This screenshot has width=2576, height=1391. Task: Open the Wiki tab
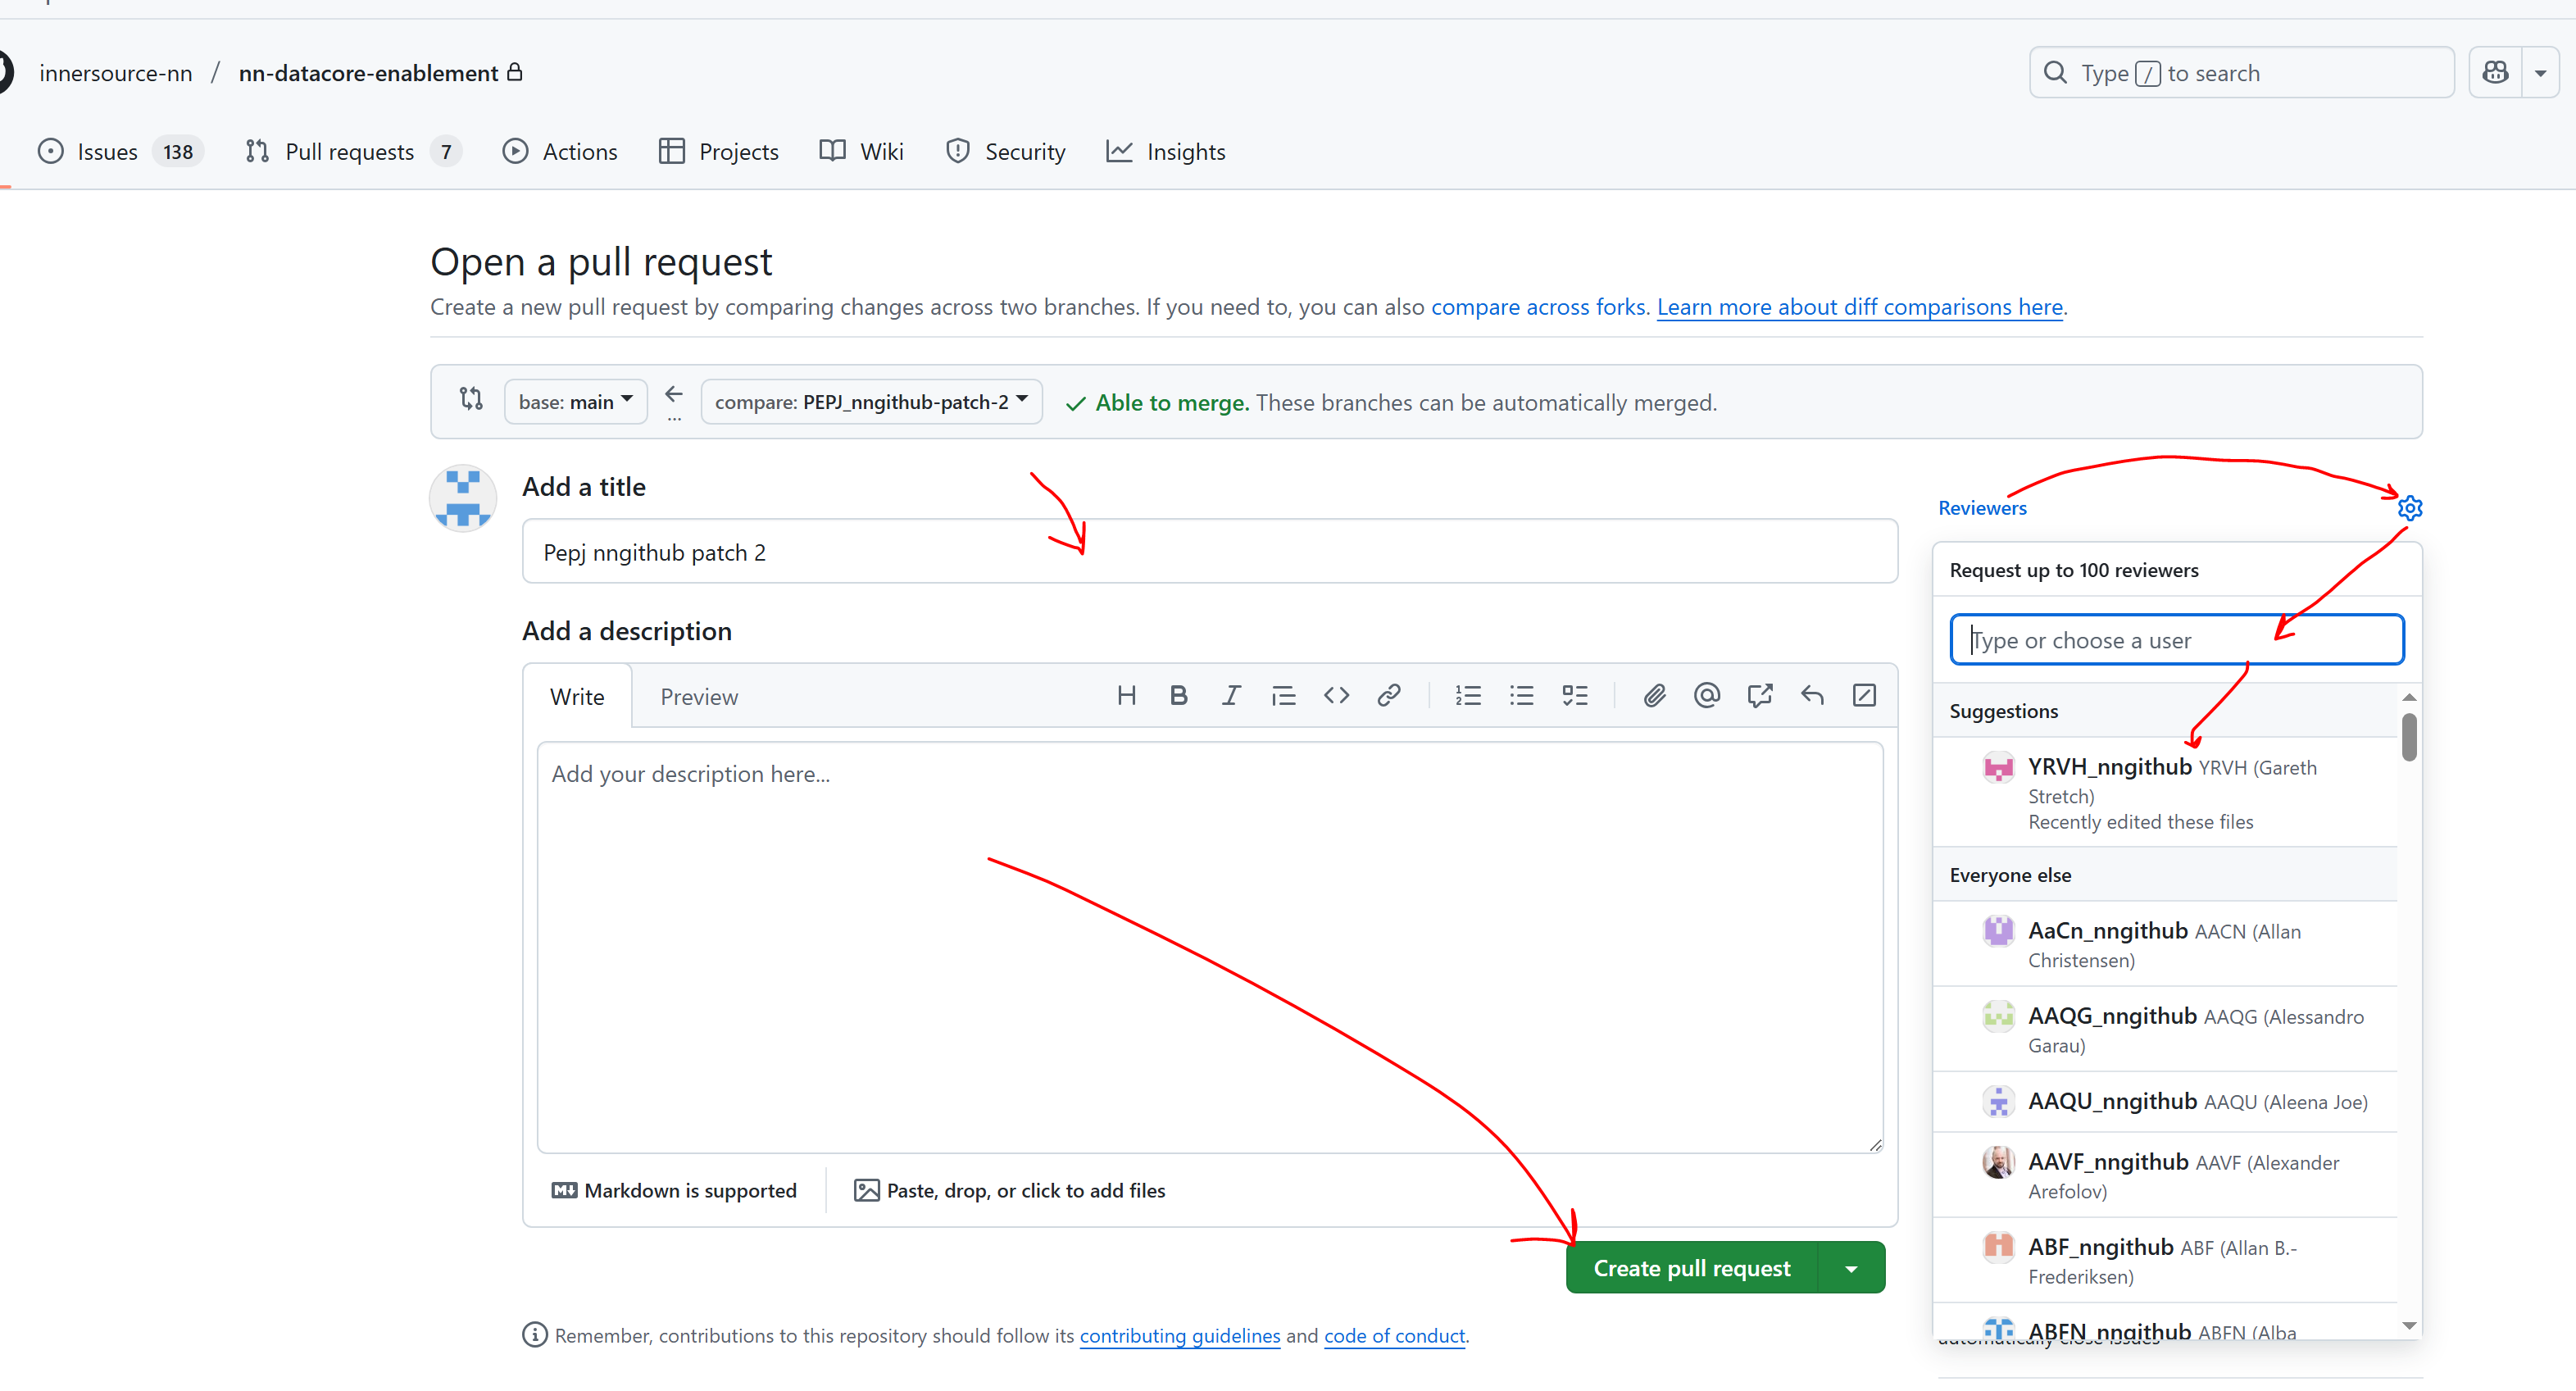[862, 152]
